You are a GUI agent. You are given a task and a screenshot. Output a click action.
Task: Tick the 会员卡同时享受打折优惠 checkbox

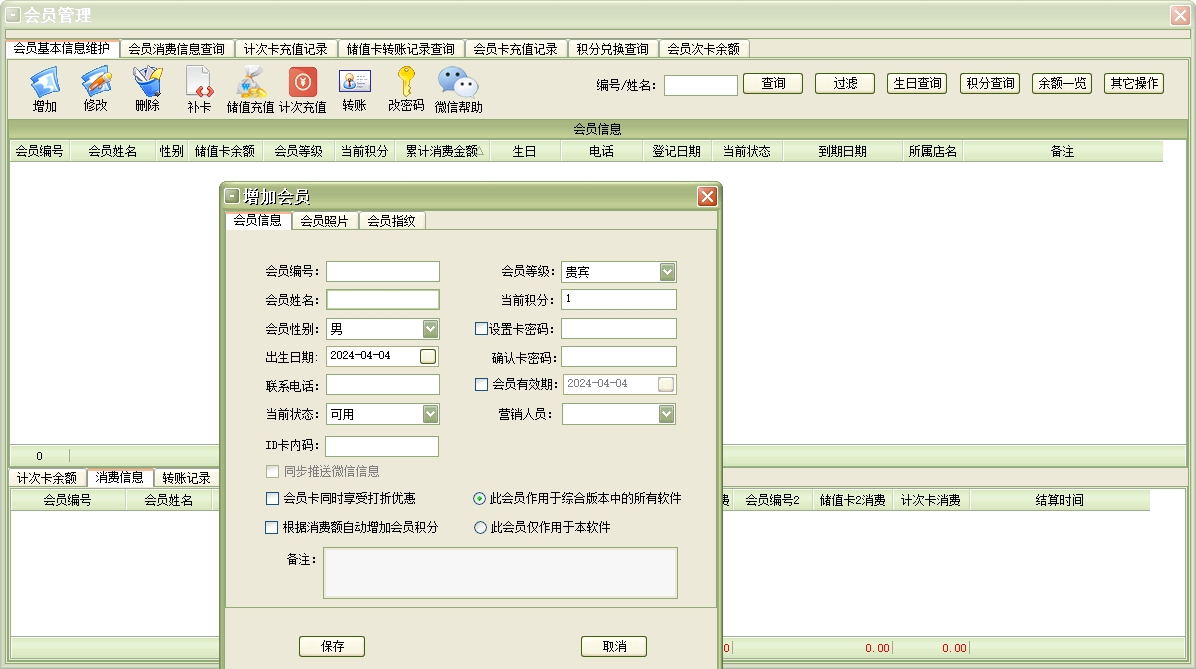tap(272, 498)
